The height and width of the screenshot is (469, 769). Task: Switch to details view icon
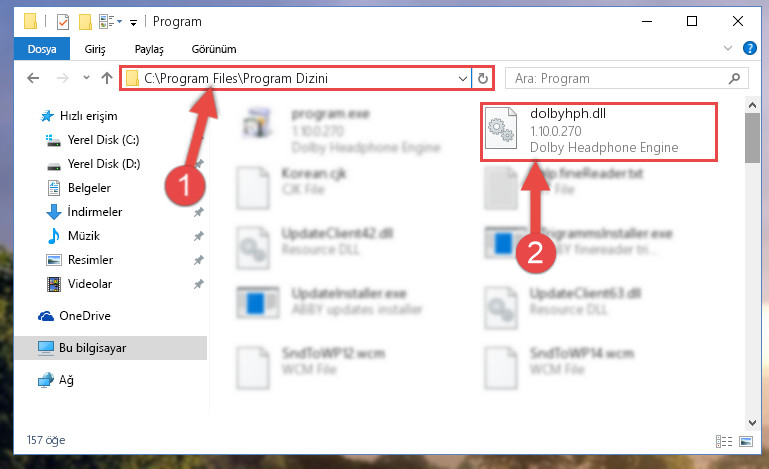pyautogui.click(x=724, y=442)
